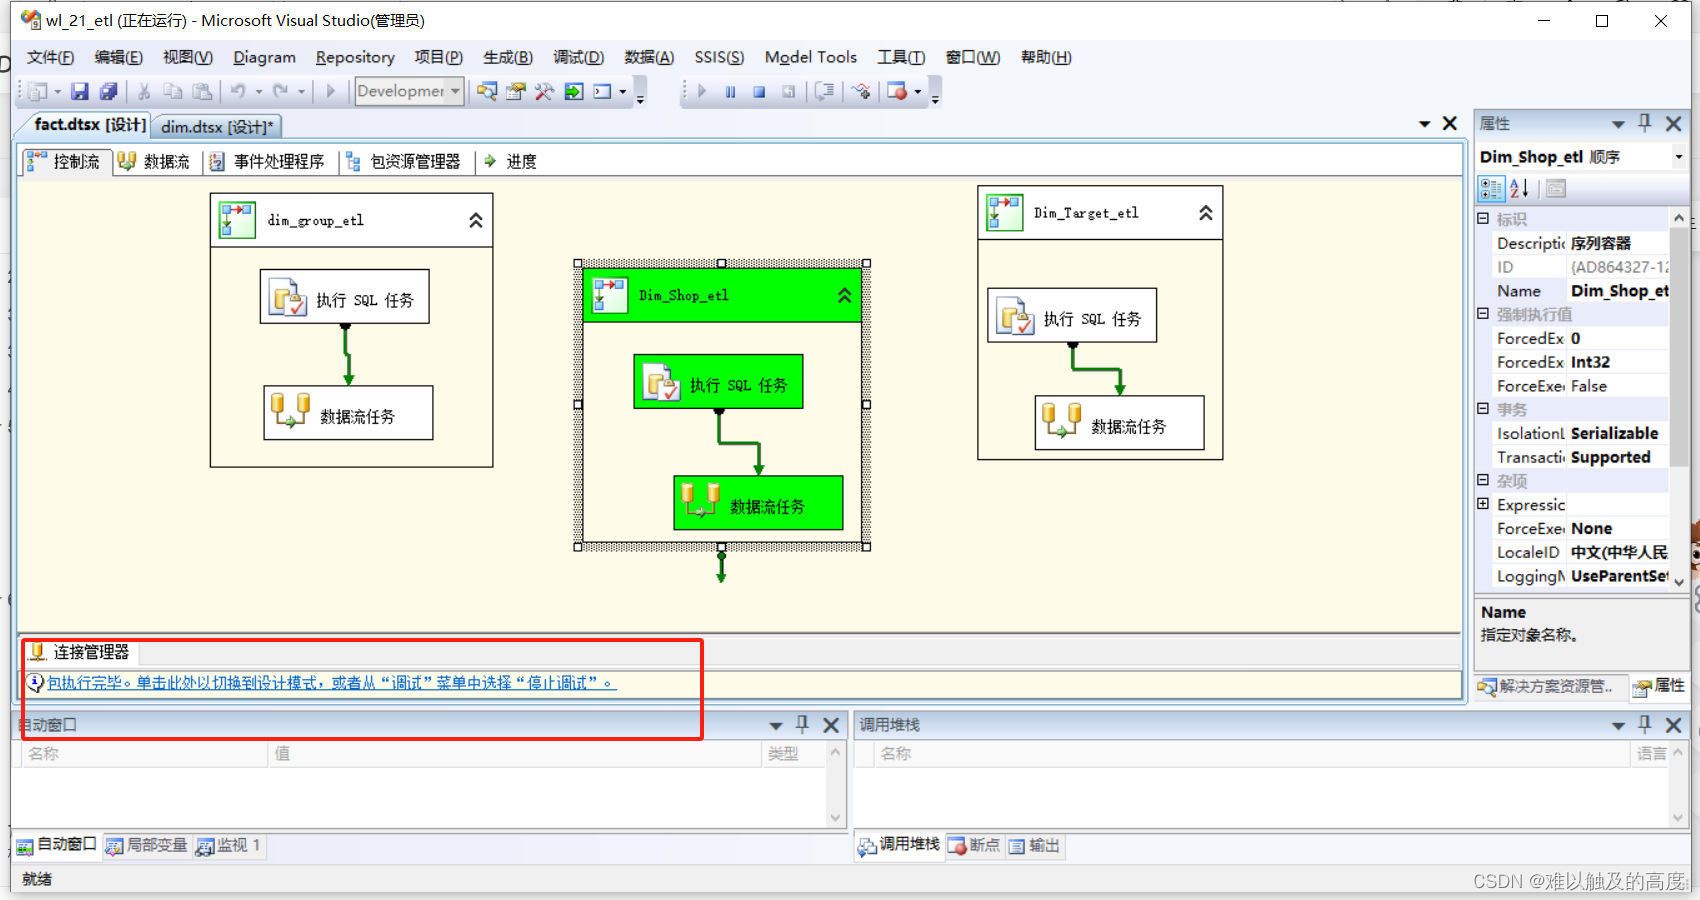Collapse the 标识 property category

tap(1483, 218)
